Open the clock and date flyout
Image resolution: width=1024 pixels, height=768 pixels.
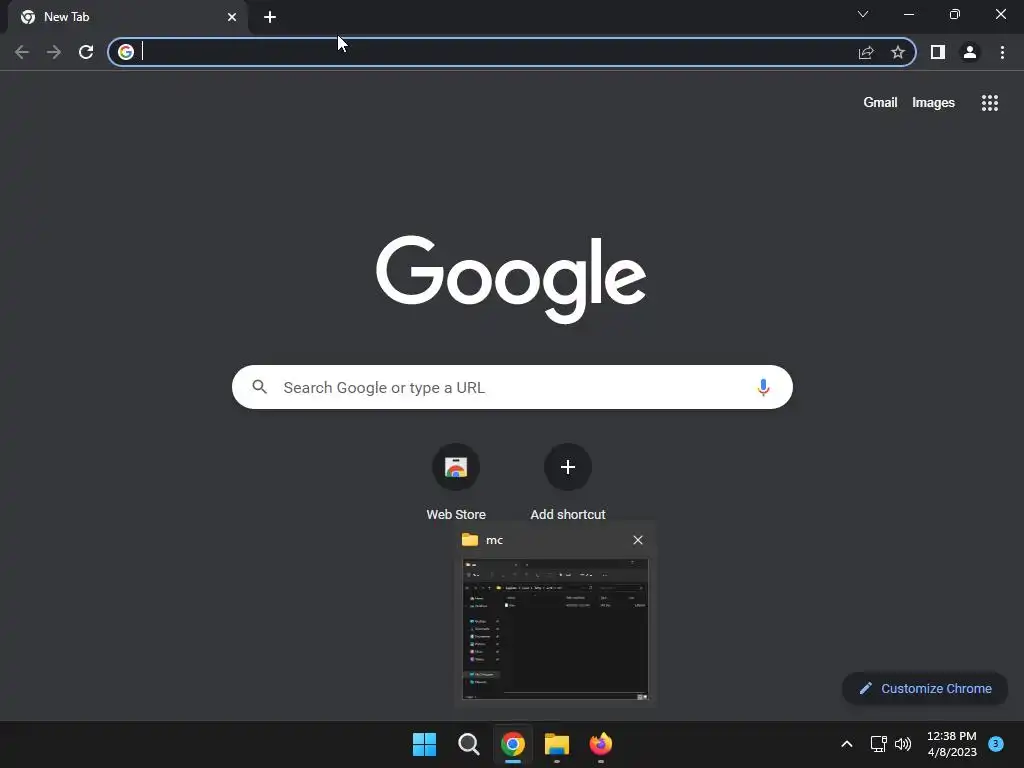tap(952, 744)
